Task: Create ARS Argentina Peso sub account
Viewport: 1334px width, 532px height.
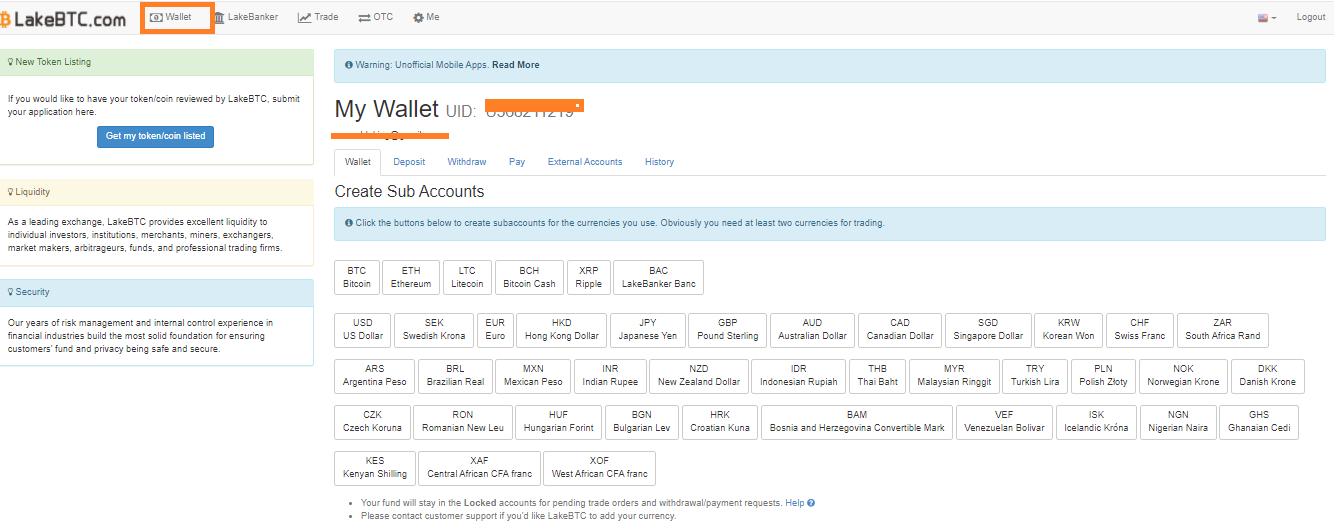Action: [x=375, y=376]
